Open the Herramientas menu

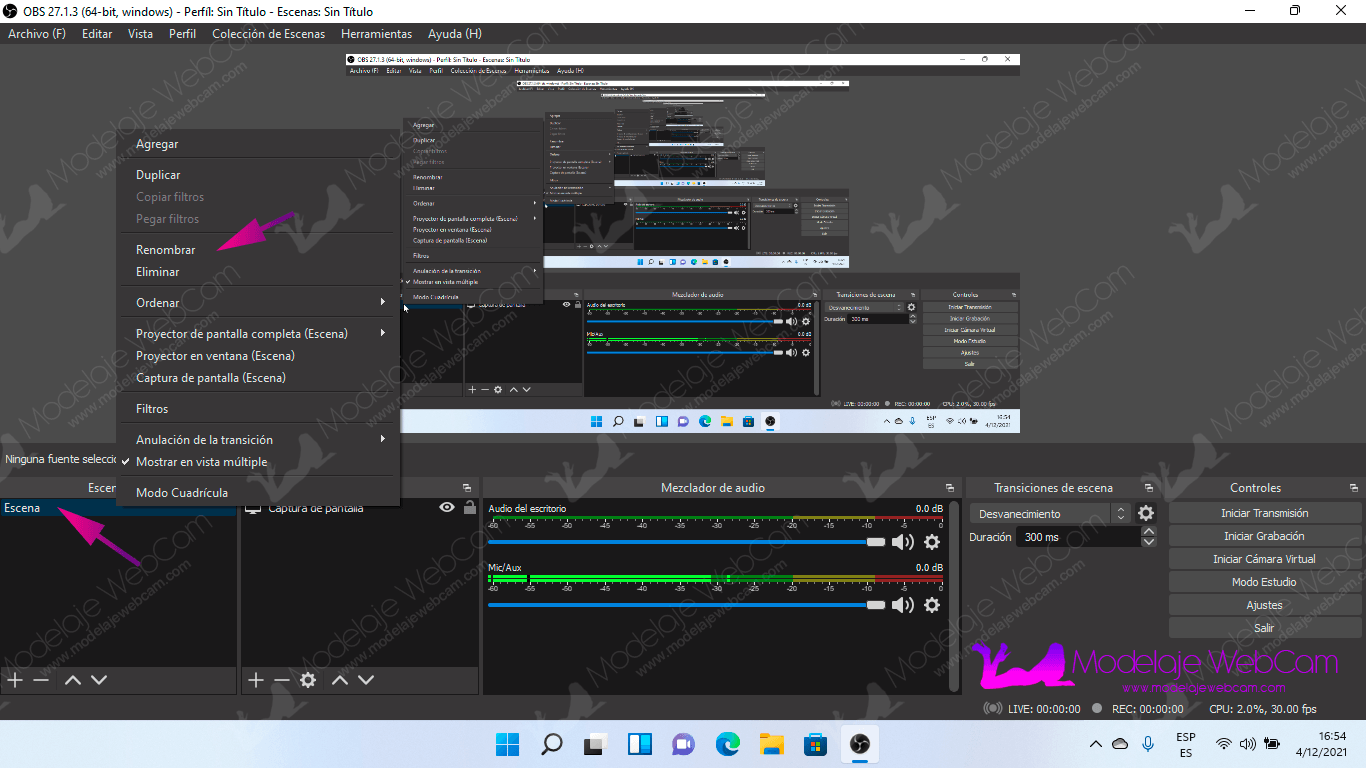pyautogui.click(x=376, y=34)
